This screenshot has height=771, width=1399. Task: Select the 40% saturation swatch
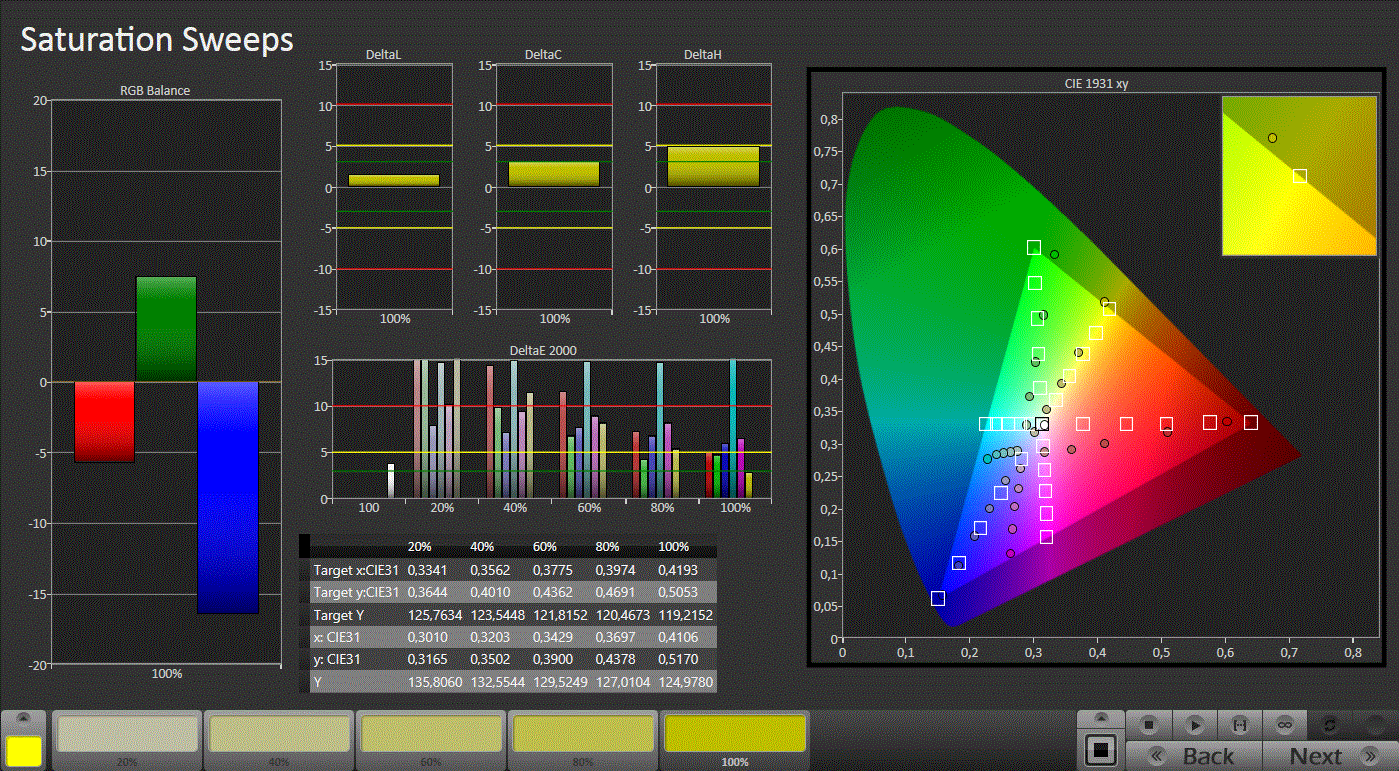click(x=279, y=735)
